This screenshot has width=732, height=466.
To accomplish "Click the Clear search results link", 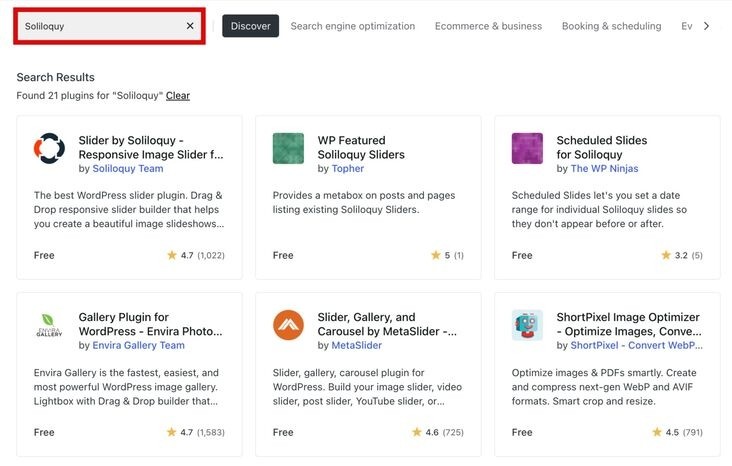I will click(x=178, y=95).
